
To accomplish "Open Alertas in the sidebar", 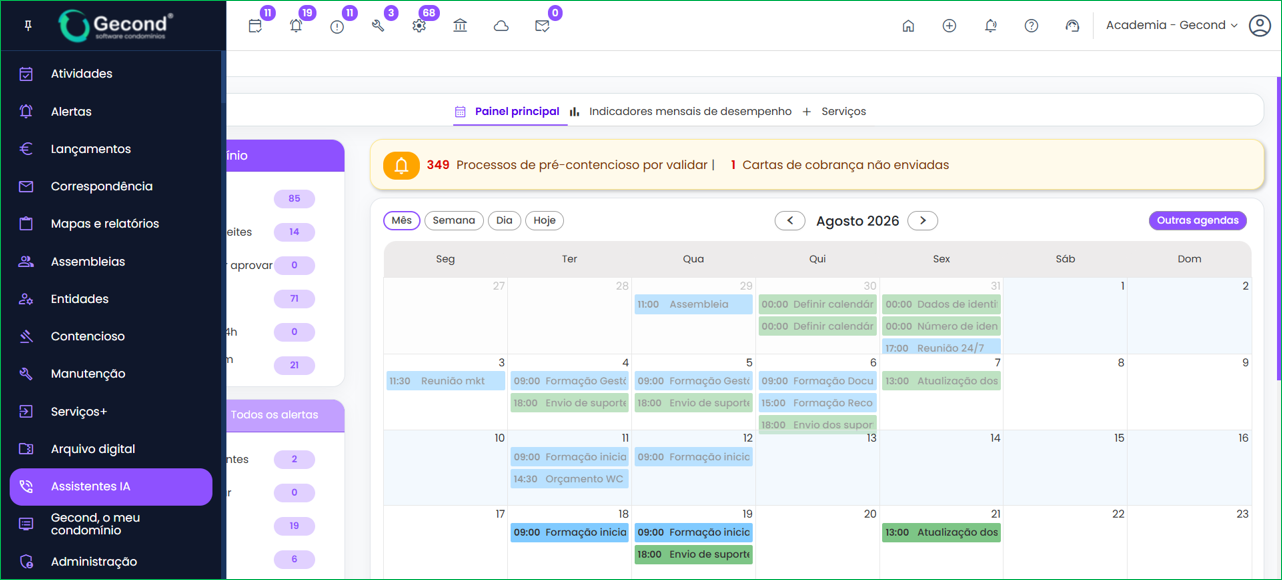I will coord(111,112).
